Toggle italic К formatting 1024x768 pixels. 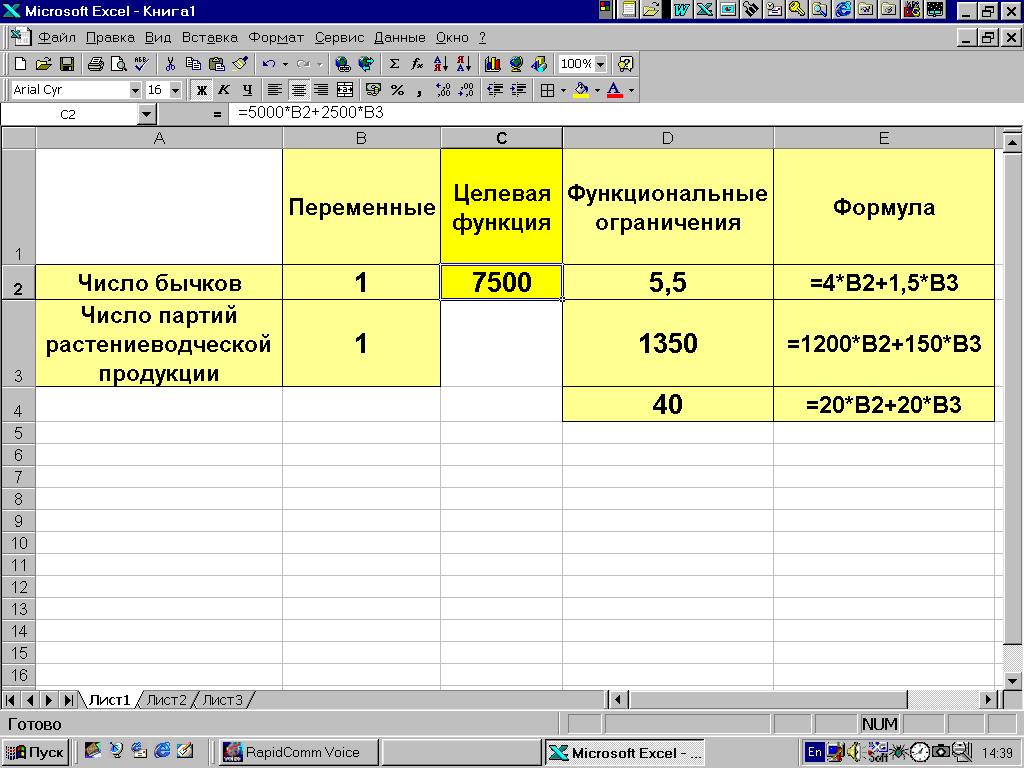[224, 90]
